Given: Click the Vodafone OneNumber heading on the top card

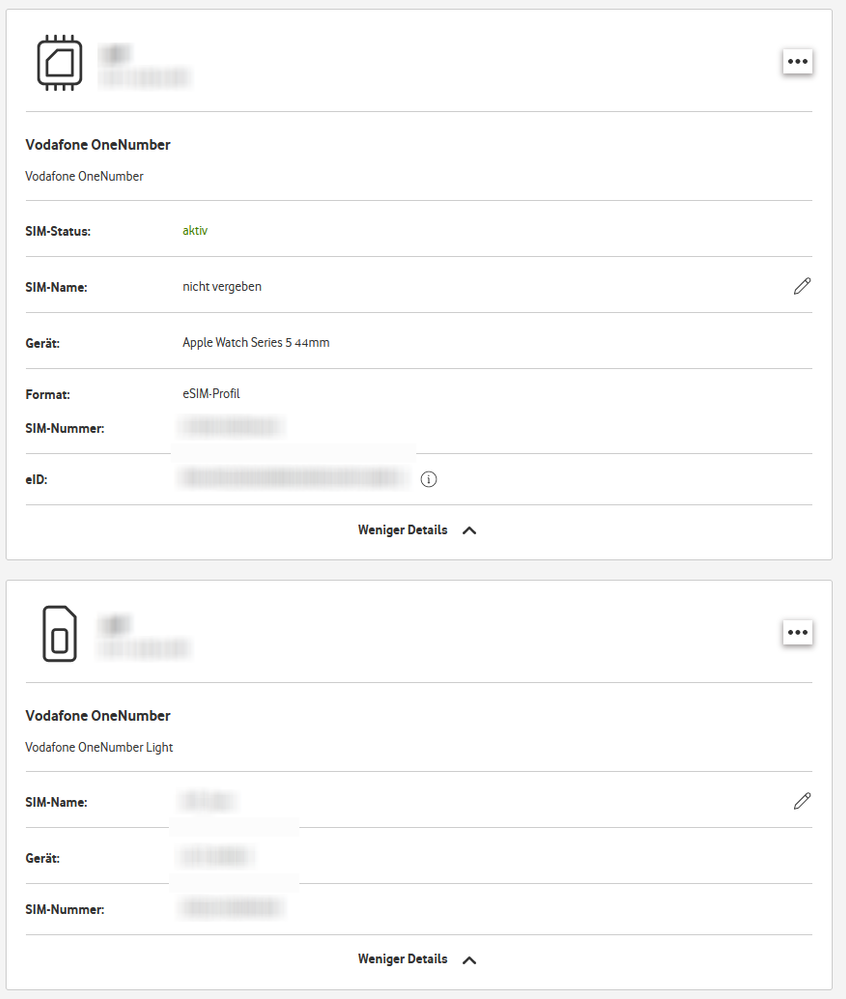Looking at the screenshot, I should coord(97,144).
